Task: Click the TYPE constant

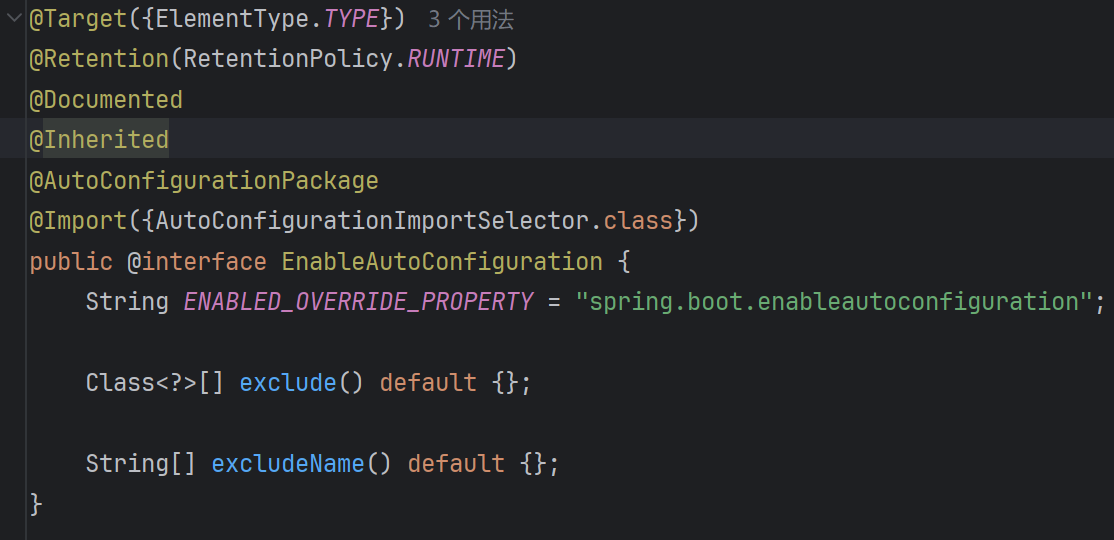Action: 352,19
